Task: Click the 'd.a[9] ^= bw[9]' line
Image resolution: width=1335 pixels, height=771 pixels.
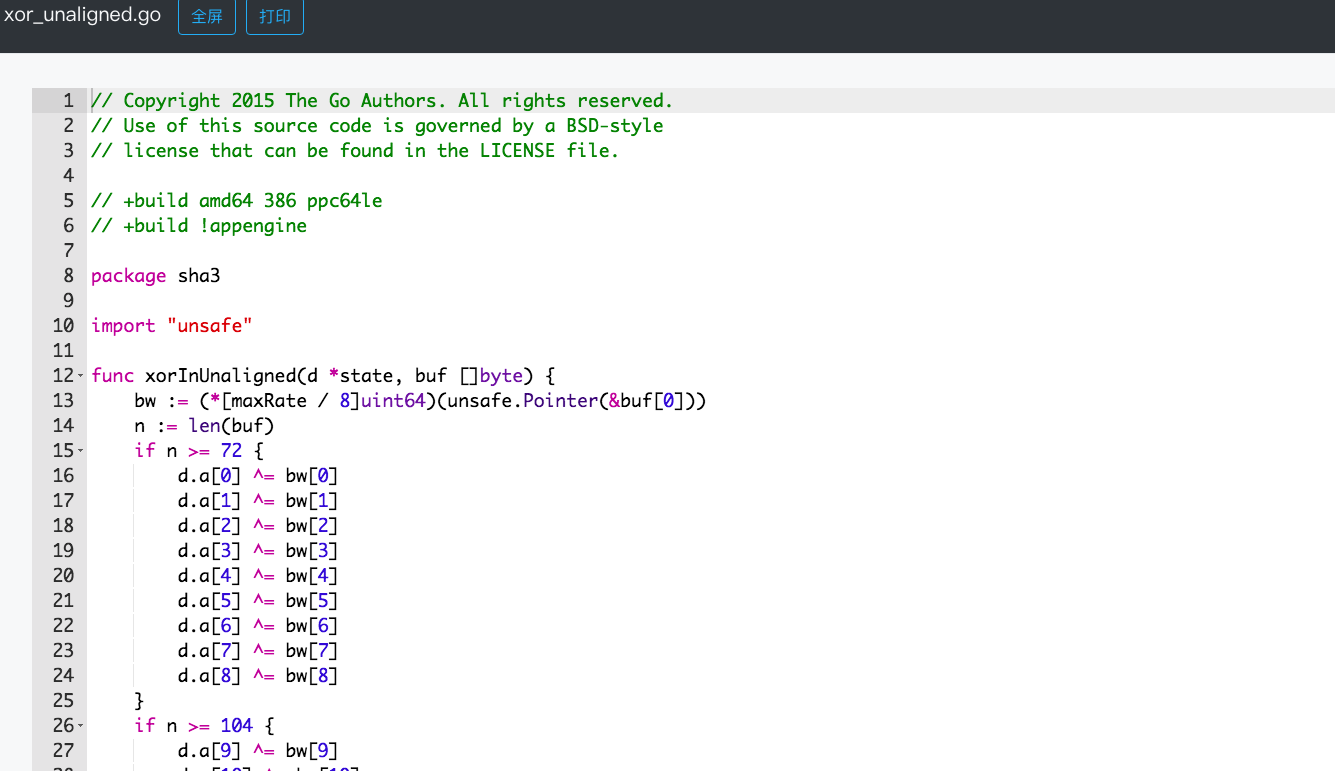Action: 258,751
